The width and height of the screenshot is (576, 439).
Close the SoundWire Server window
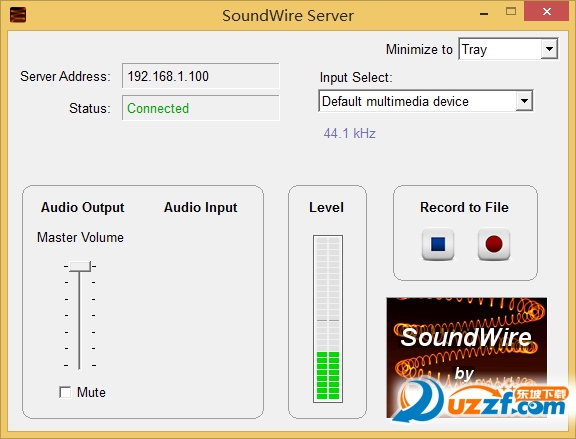(547, 12)
